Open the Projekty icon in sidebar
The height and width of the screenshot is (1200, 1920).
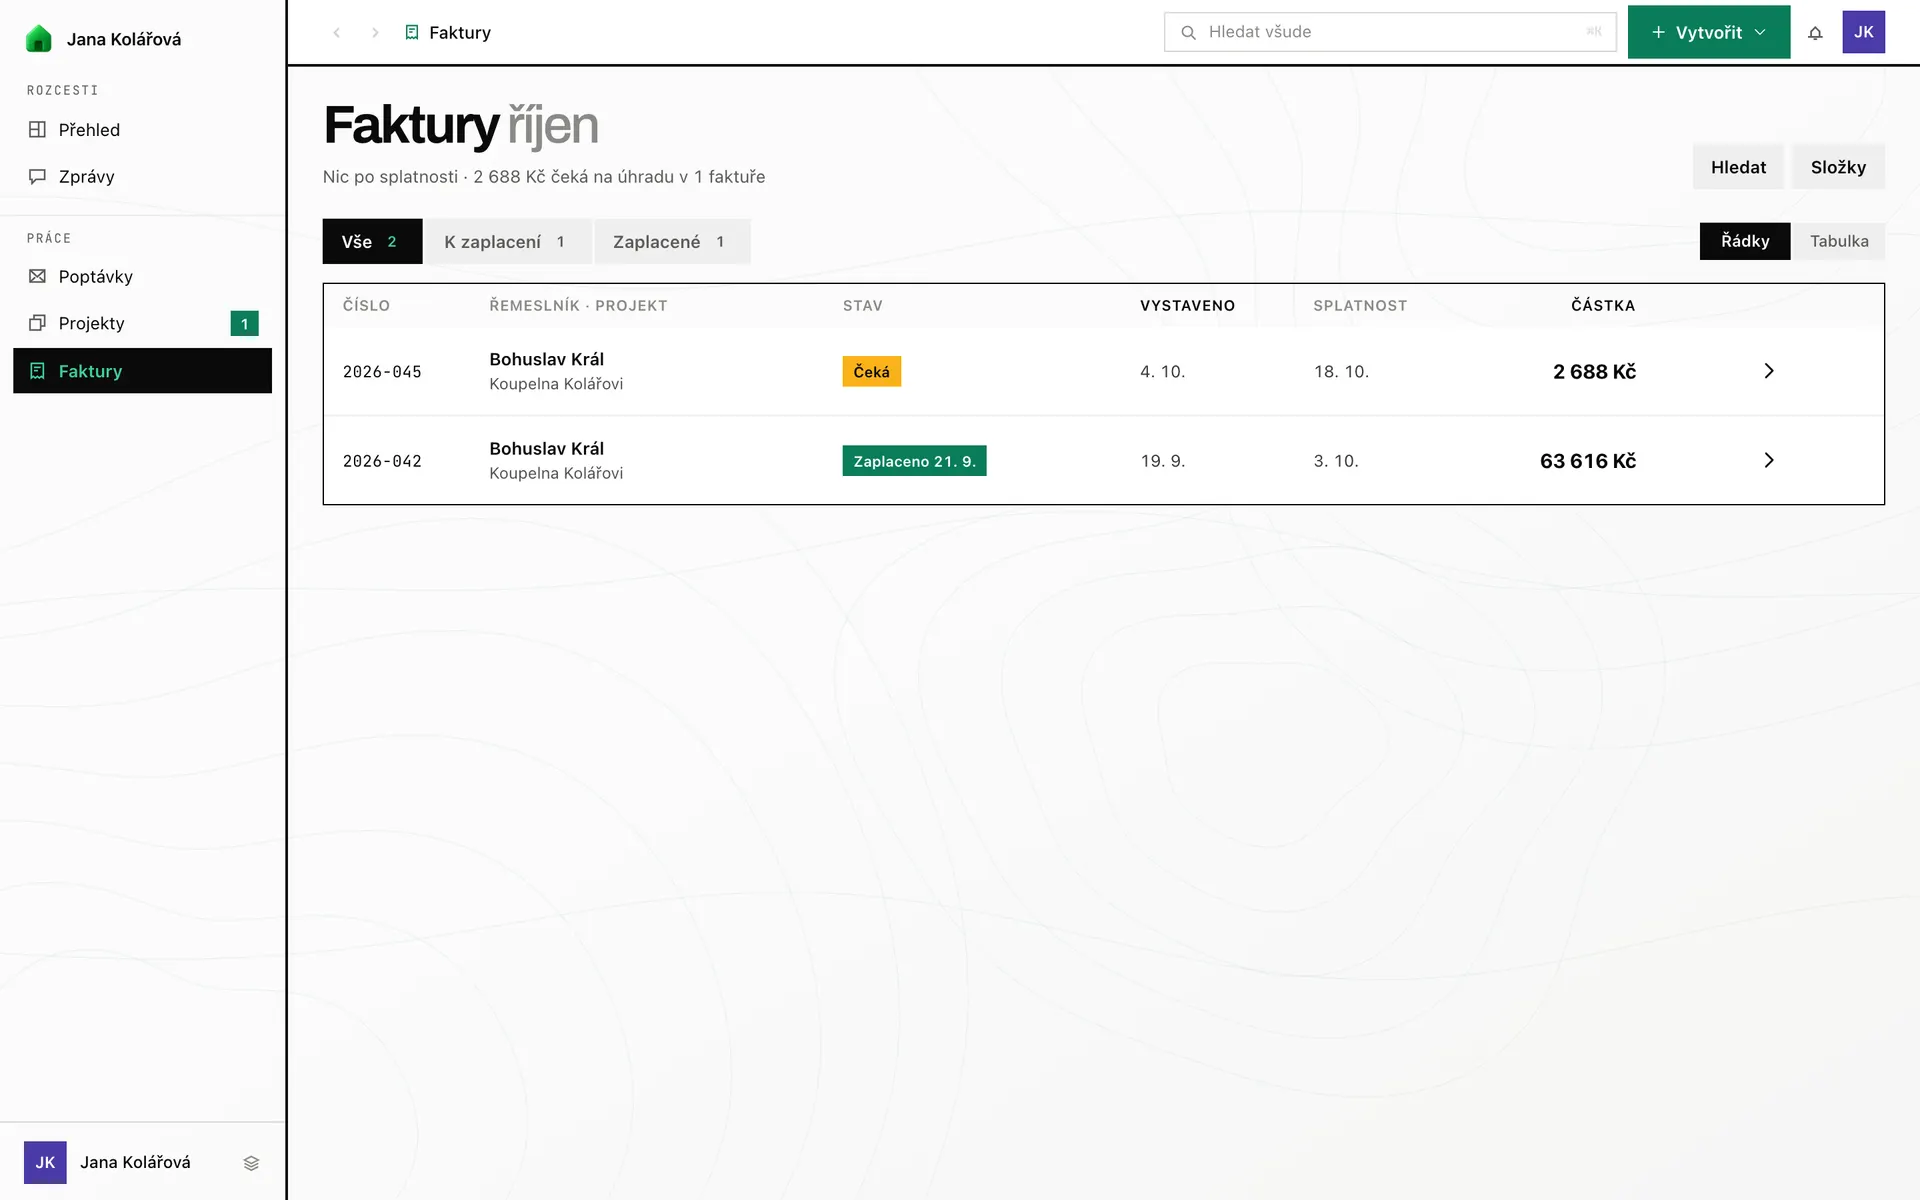tap(38, 323)
